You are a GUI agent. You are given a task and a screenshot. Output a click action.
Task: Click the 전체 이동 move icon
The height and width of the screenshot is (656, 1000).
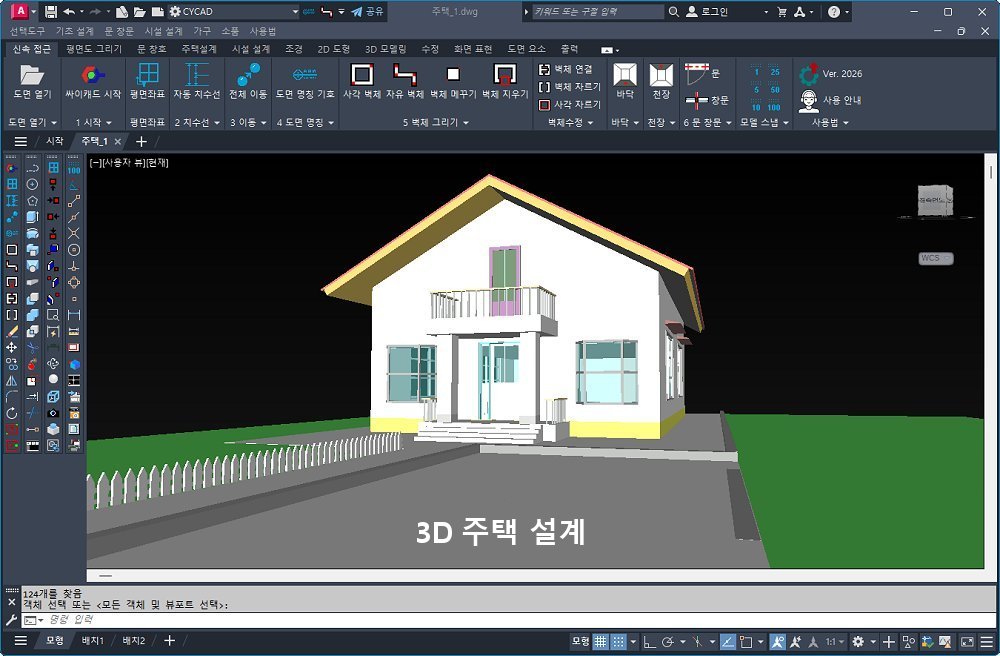pyautogui.click(x=248, y=75)
